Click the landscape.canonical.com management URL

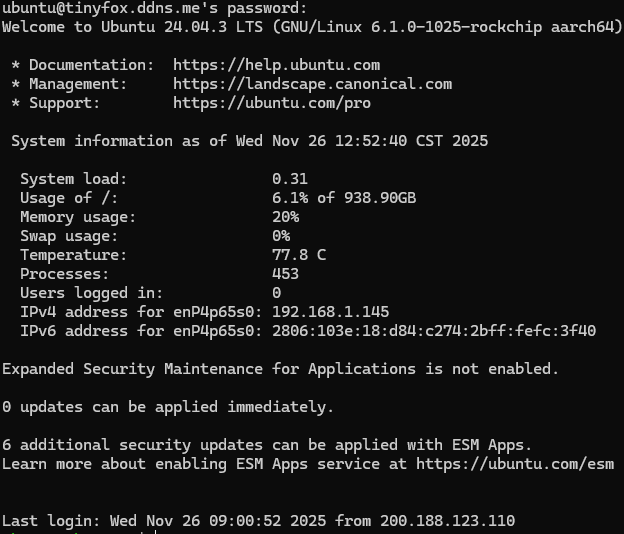[312, 84]
